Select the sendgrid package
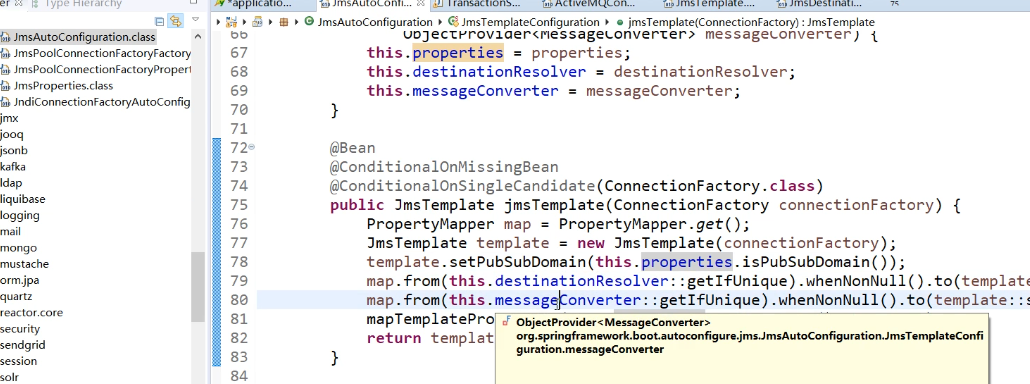 pos(22,345)
